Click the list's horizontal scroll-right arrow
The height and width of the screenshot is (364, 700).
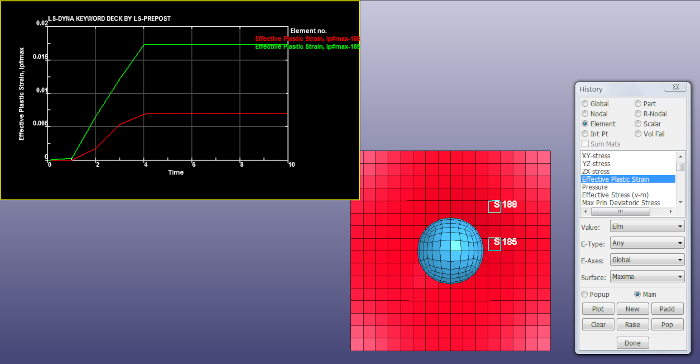click(671, 211)
